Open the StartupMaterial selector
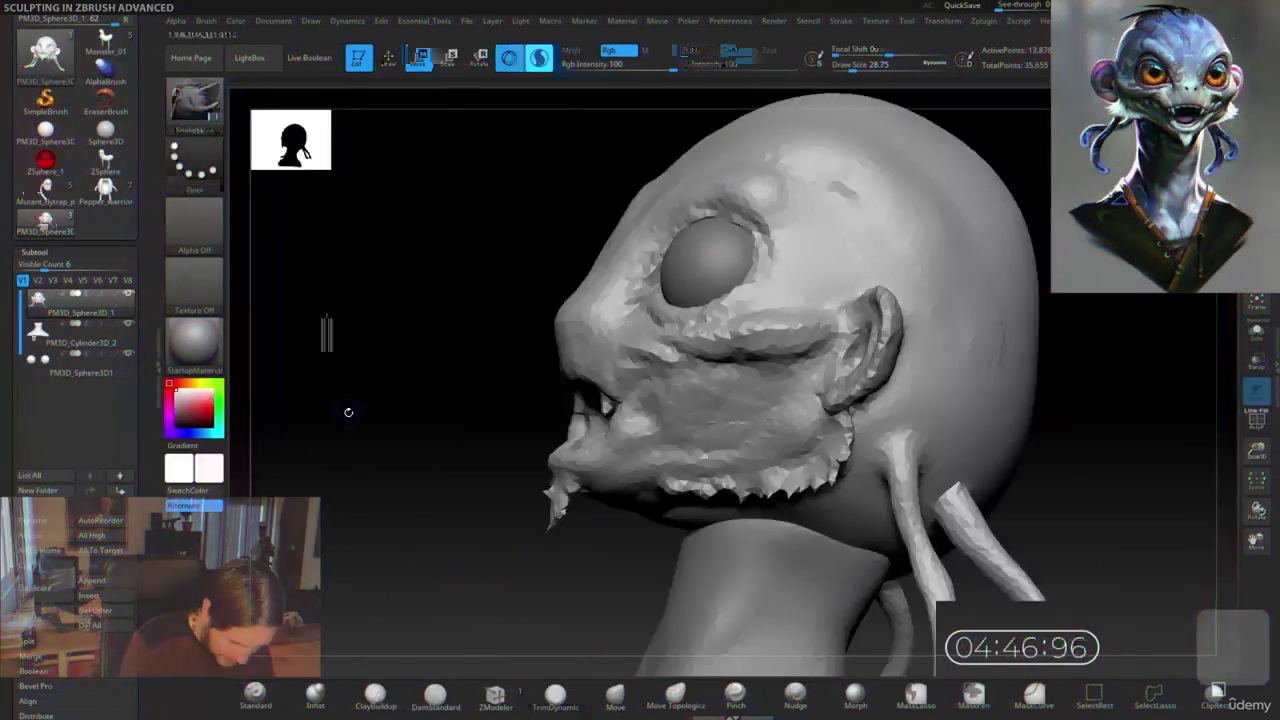The width and height of the screenshot is (1280, 720). pyautogui.click(x=194, y=346)
